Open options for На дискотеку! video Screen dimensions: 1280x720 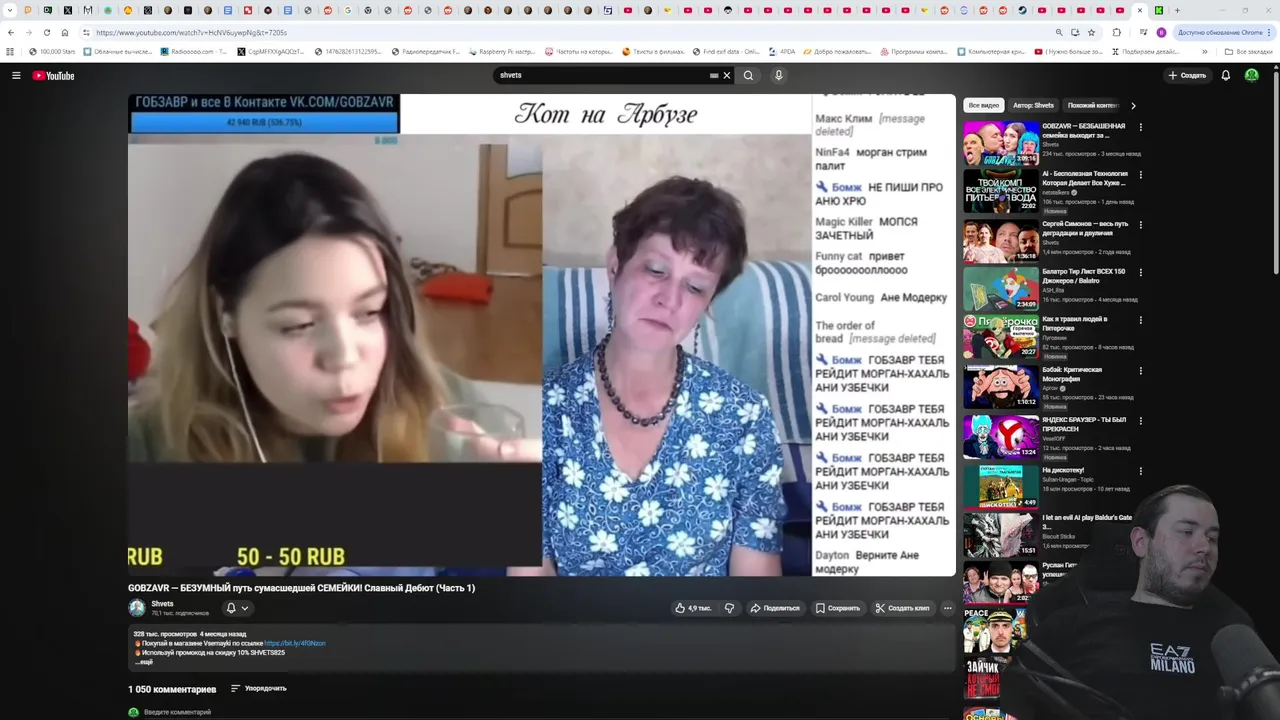(x=1140, y=471)
